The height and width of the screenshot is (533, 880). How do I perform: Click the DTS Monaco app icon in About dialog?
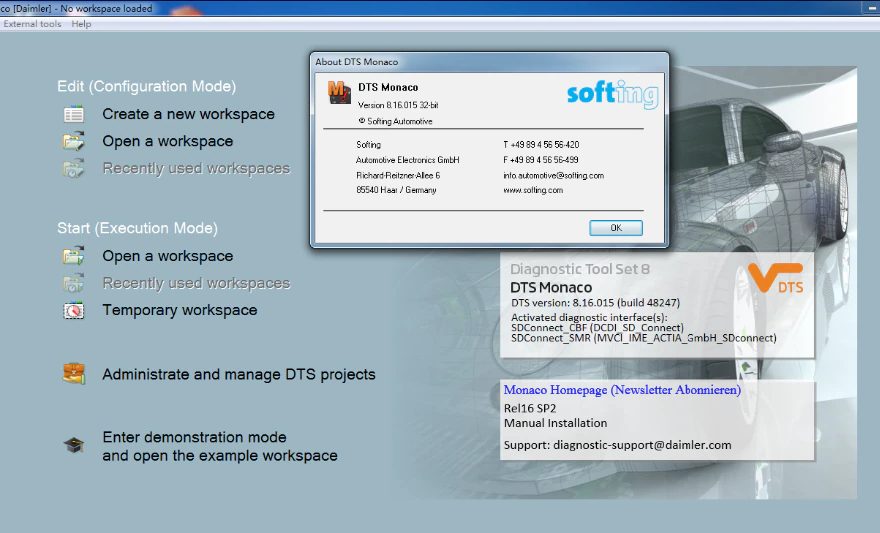339,93
